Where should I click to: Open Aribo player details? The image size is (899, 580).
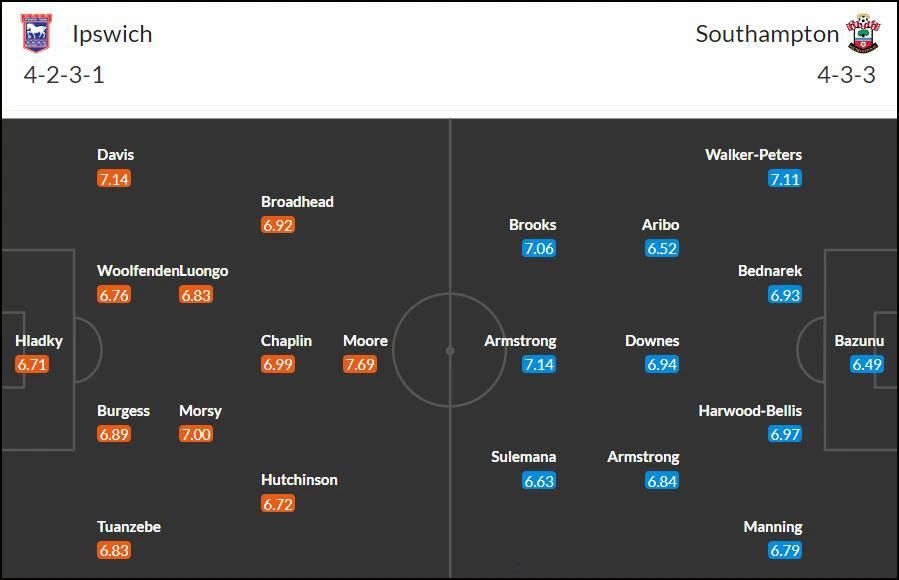tap(660, 225)
